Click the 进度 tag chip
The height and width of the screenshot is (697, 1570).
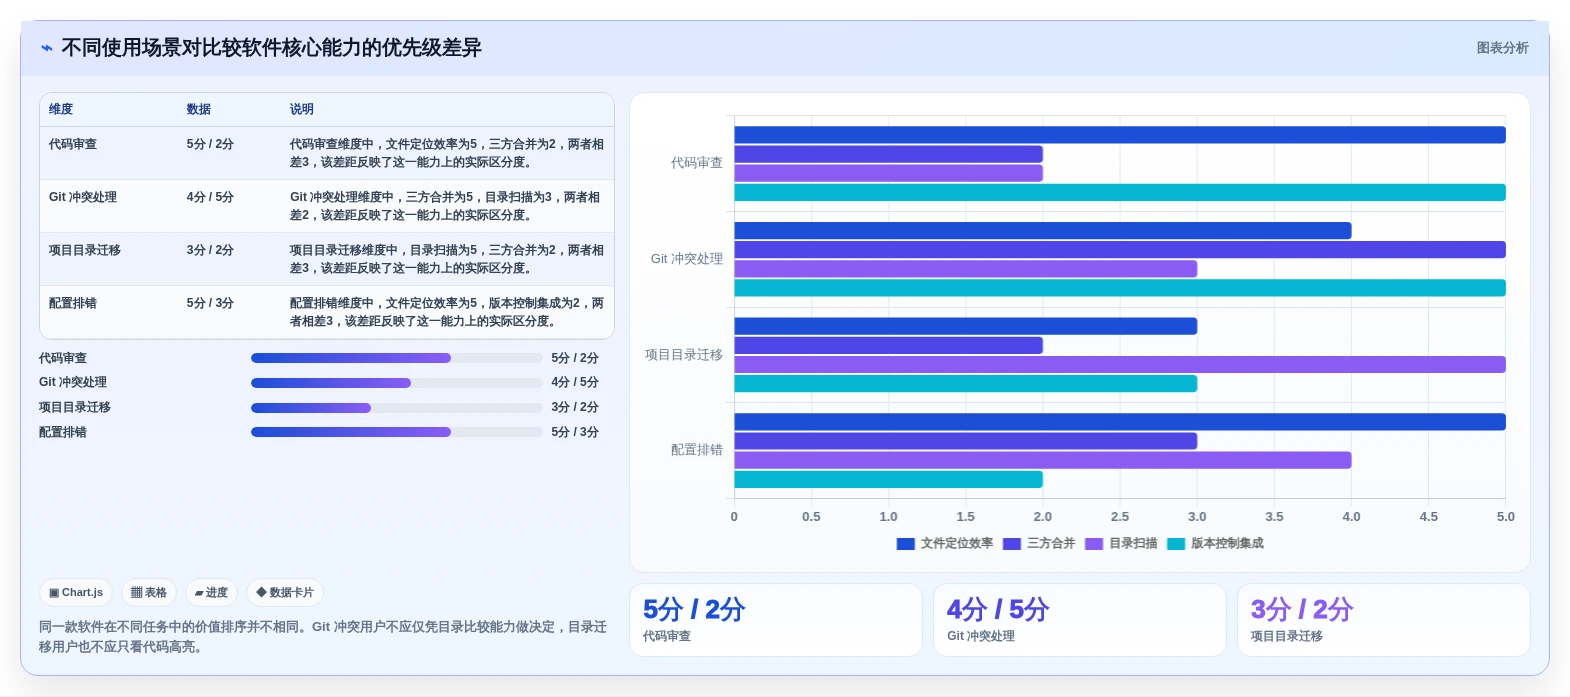[x=211, y=592]
